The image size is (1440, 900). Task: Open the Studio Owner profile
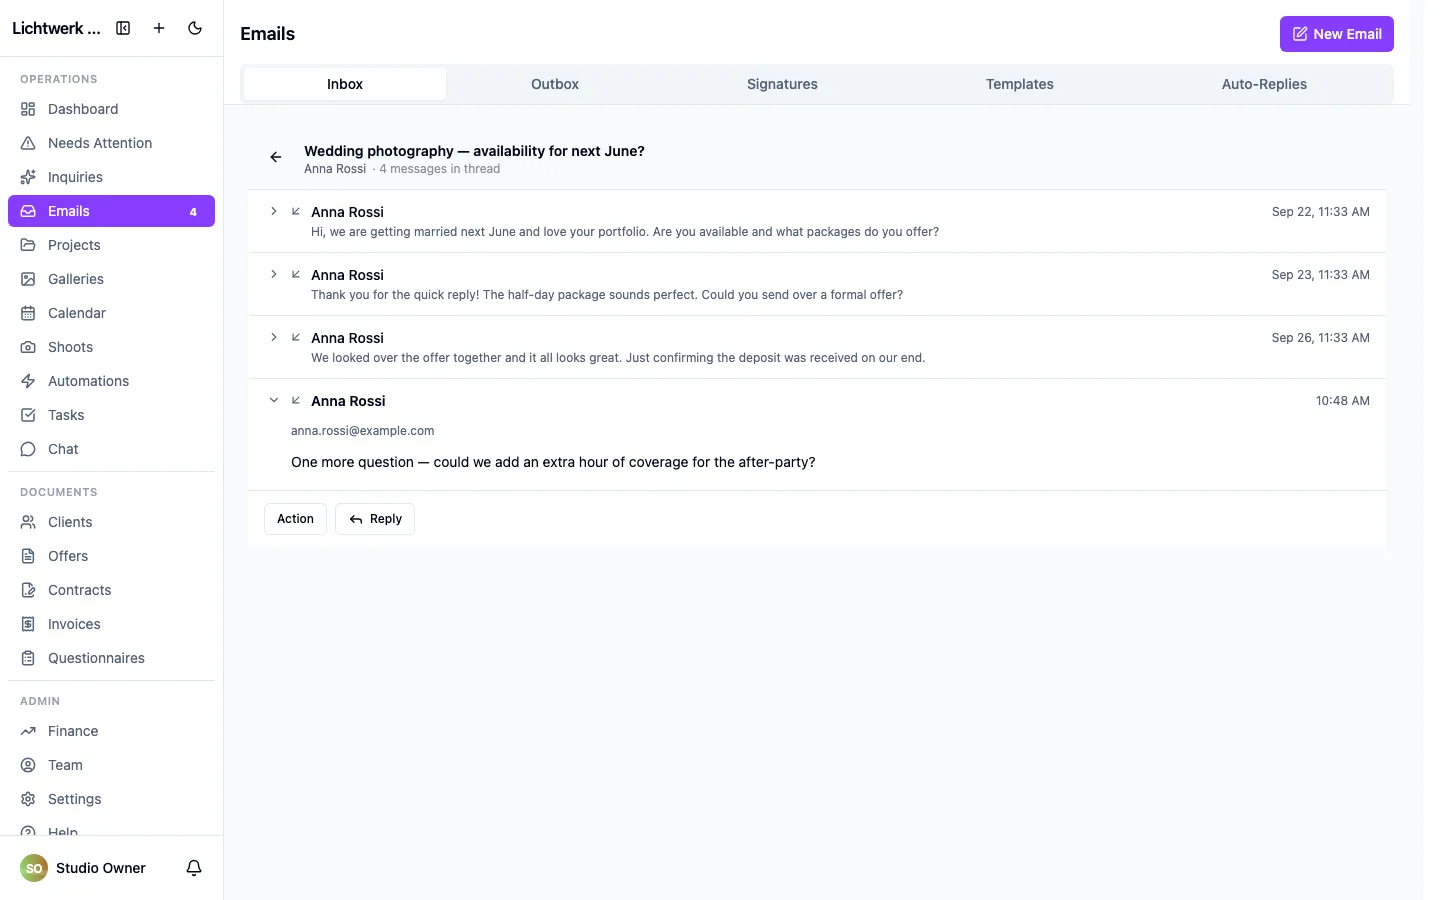pos(84,868)
